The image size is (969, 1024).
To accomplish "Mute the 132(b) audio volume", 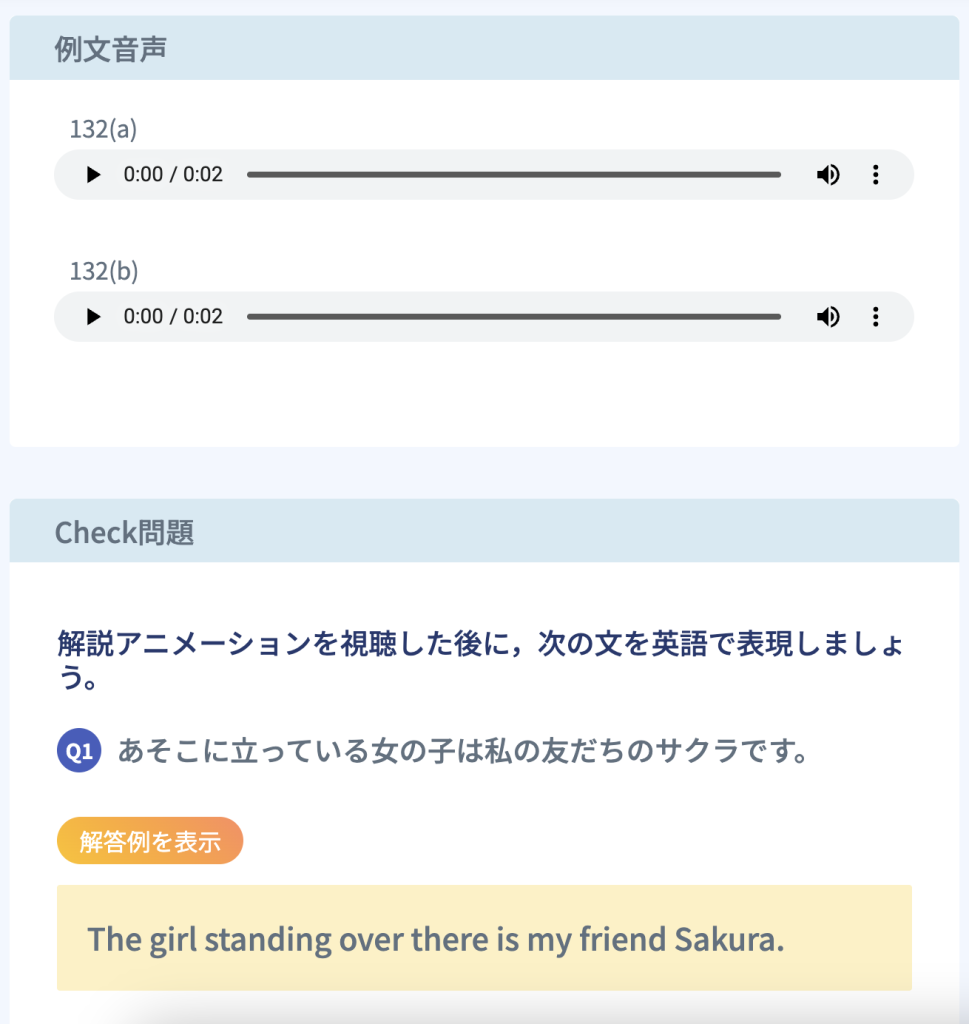I will [827, 317].
